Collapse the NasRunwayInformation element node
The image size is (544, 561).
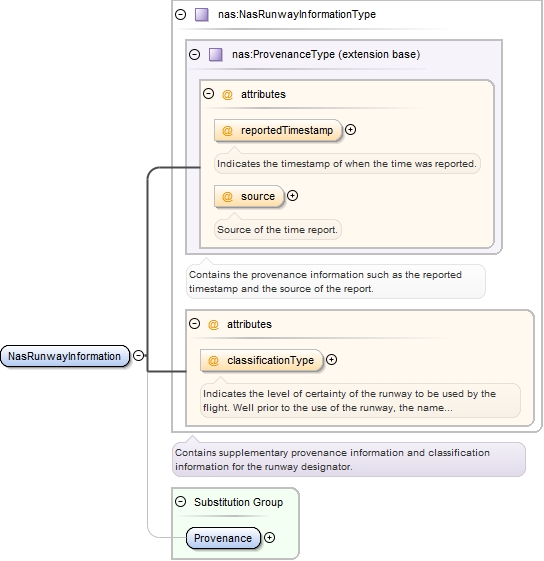point(139,355)
